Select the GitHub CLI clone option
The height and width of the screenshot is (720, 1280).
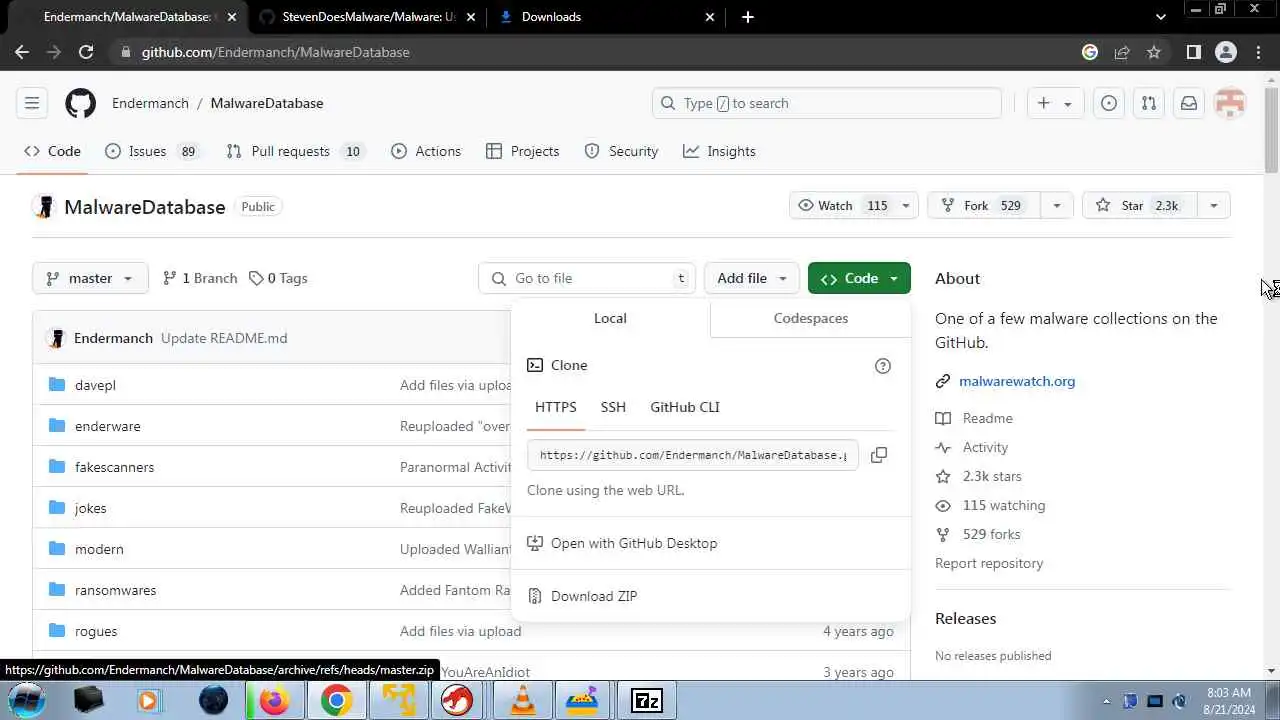coord(685,407)
